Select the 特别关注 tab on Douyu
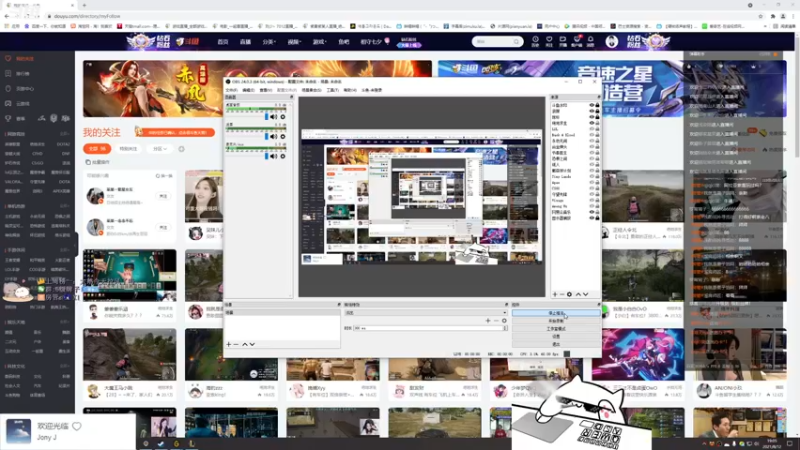Screen dimensions: 800x450 pyautogui.click(x=129, y=149)
